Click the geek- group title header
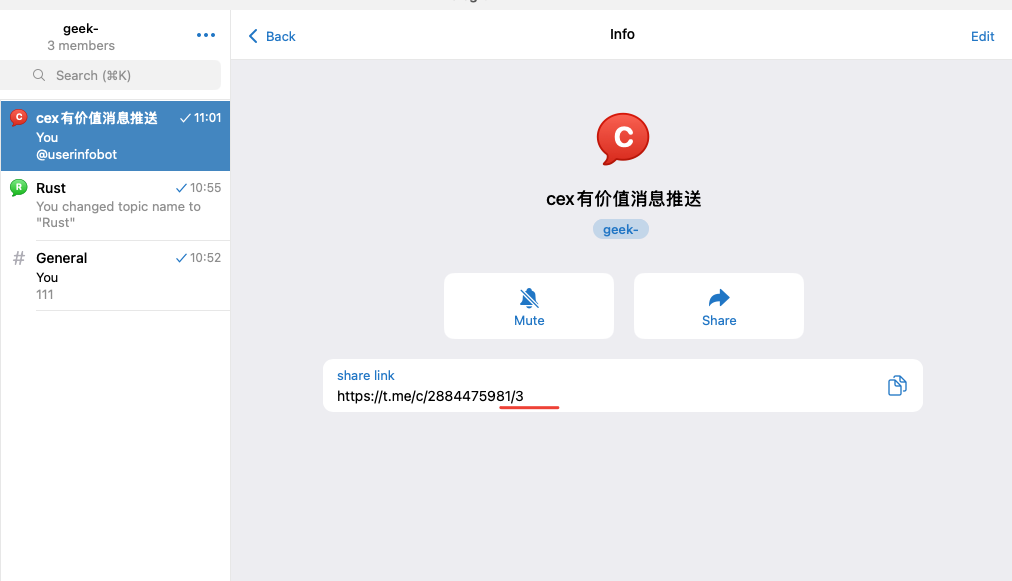This screenshot has height=581, width=1012. 81,29
